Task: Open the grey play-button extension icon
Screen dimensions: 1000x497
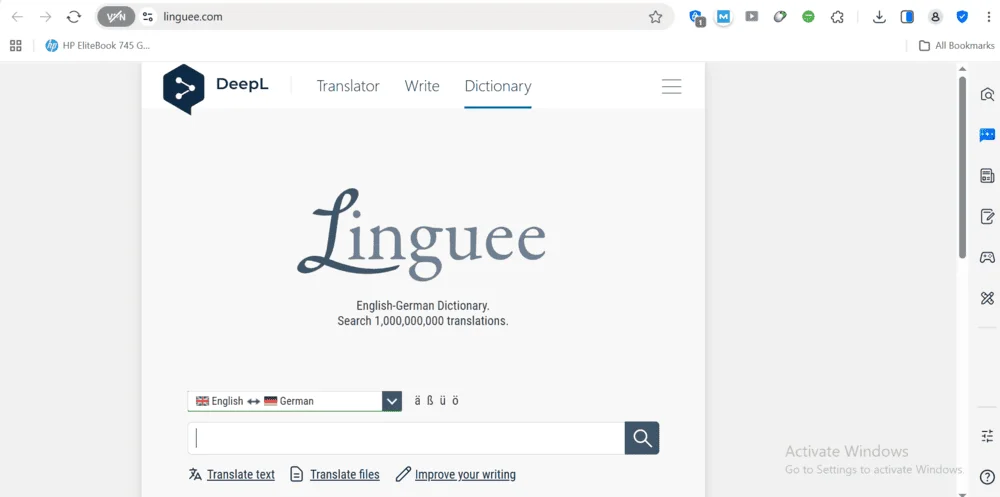Action: (752, 17)
